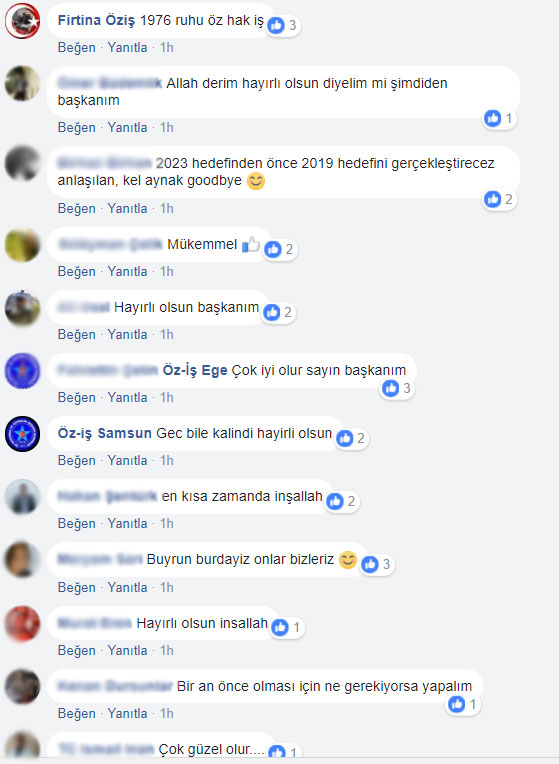Screen dimensions: 559x764
Task: Open Öz-iş Samsun profile name
Action: click(104, 433)
